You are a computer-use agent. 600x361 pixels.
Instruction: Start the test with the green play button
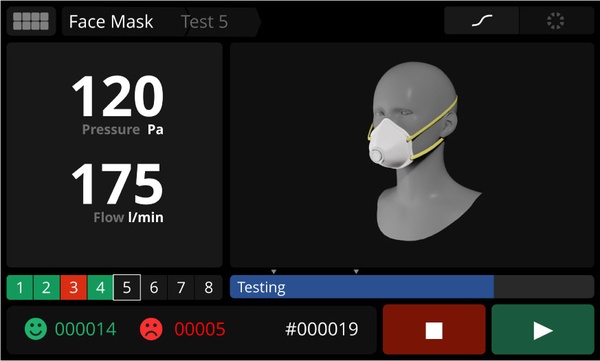[x=543, y=330]
